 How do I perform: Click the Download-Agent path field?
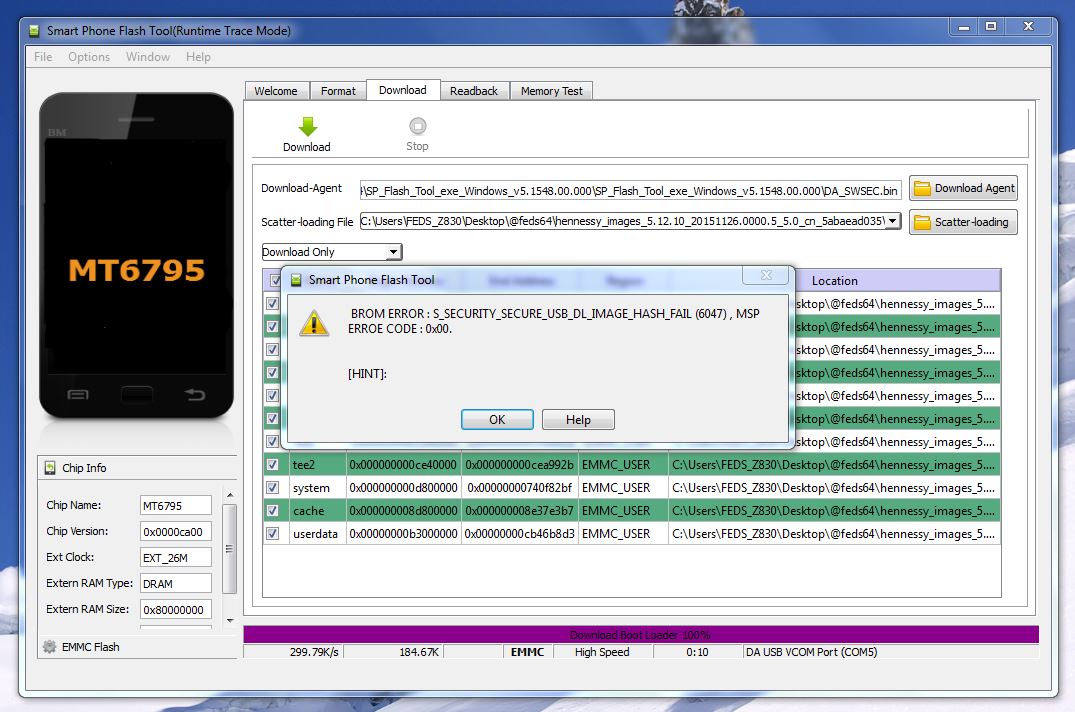point(630,191)
